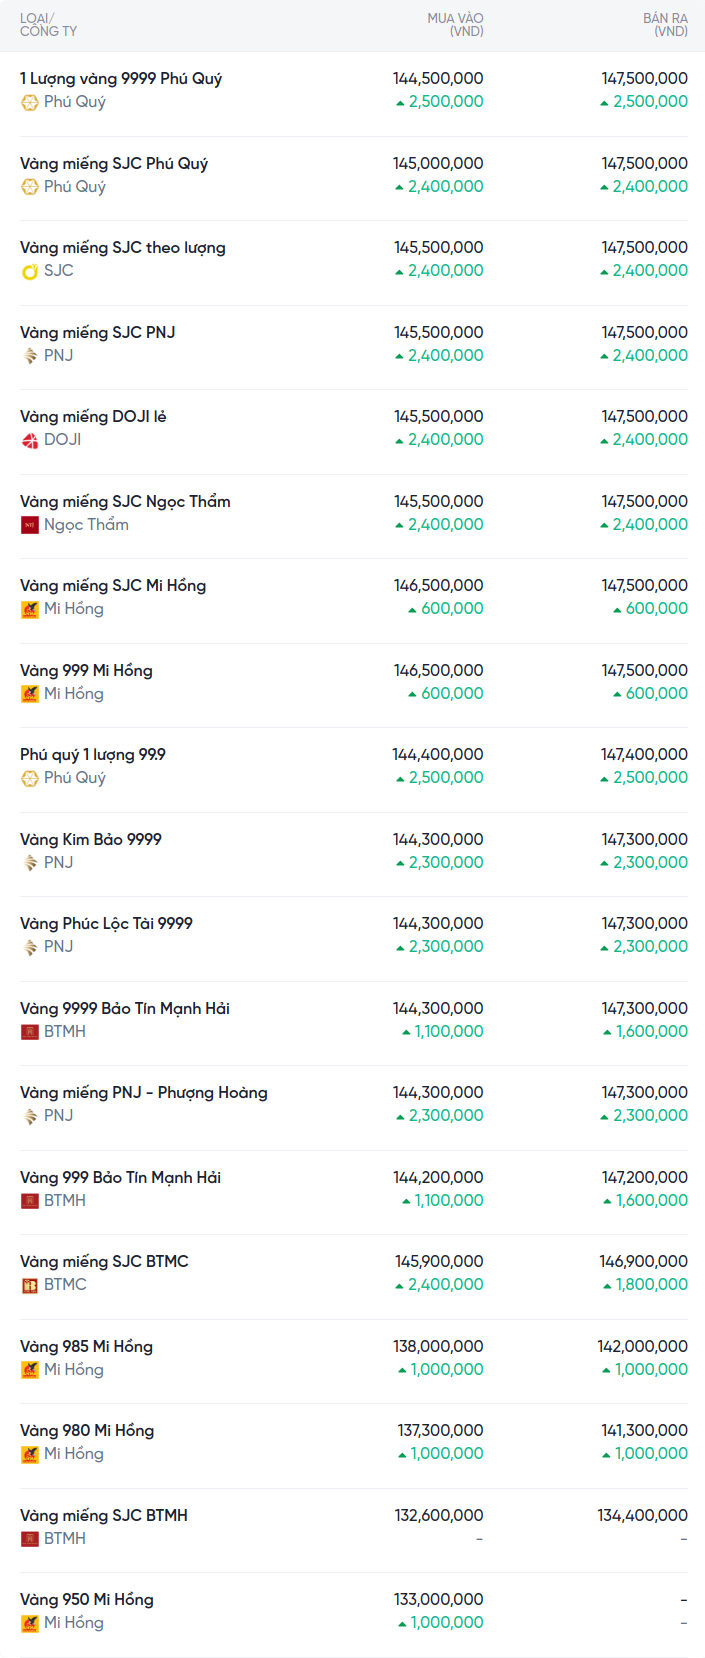705x1658 pixels.
Task: Click the BTMH logo under Vàng 9999 Bảo Tín Mạnh Hải
Action: (30, 1032)
